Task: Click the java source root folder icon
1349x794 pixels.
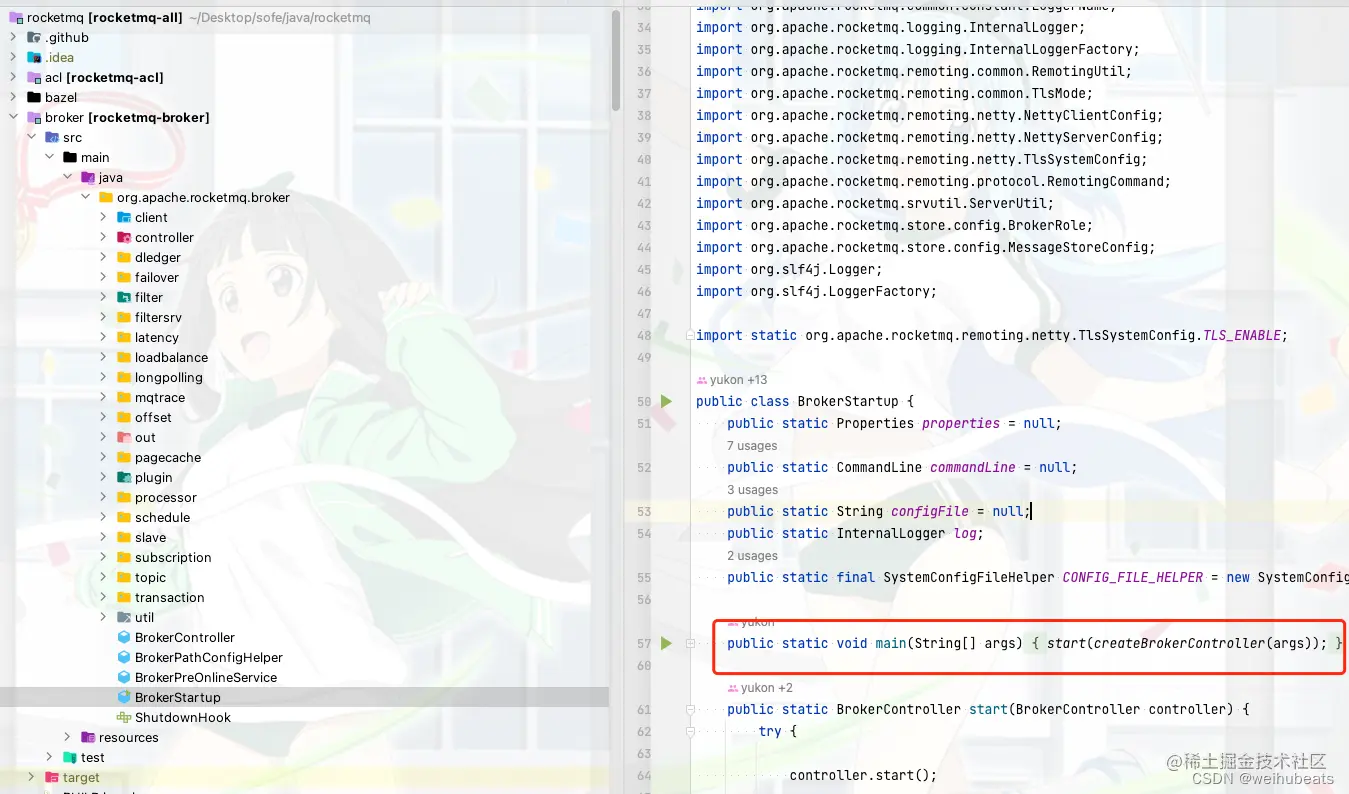Action: (88, 177)
